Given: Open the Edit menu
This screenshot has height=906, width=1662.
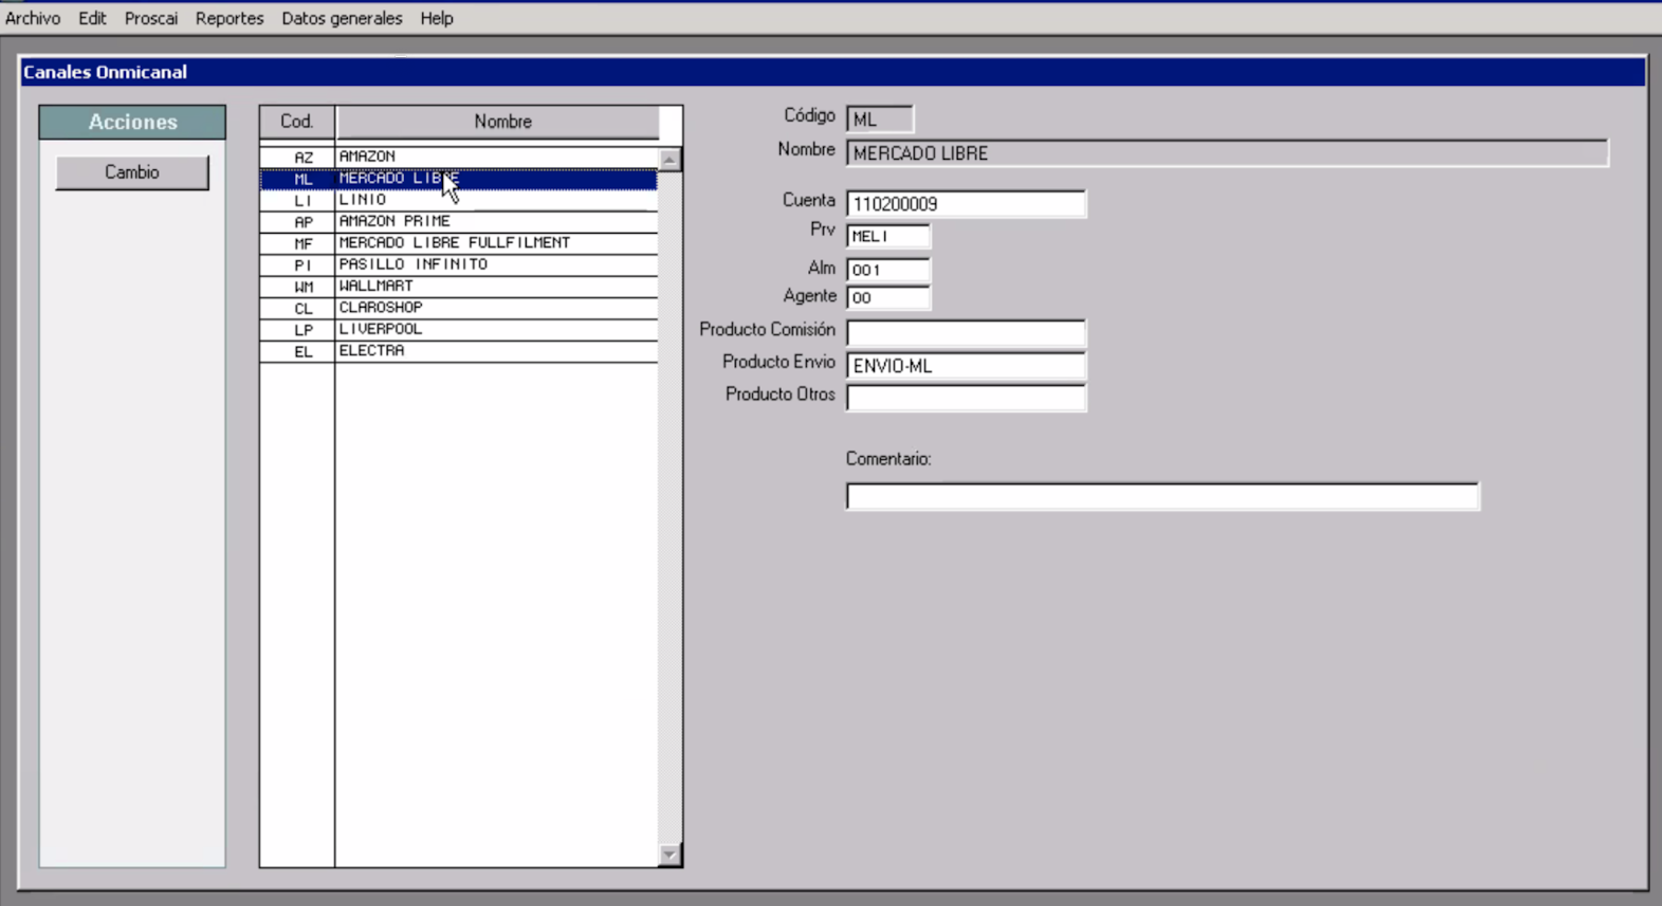Looking at the screenshot, I should pos(92,18).
